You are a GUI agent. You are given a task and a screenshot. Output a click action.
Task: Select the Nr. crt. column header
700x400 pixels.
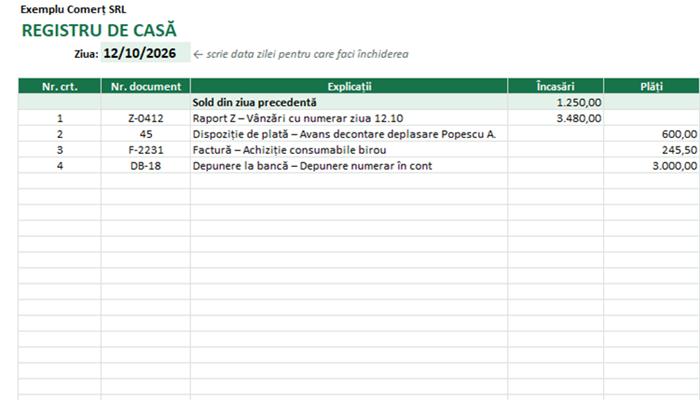click(x=60, y=86)
